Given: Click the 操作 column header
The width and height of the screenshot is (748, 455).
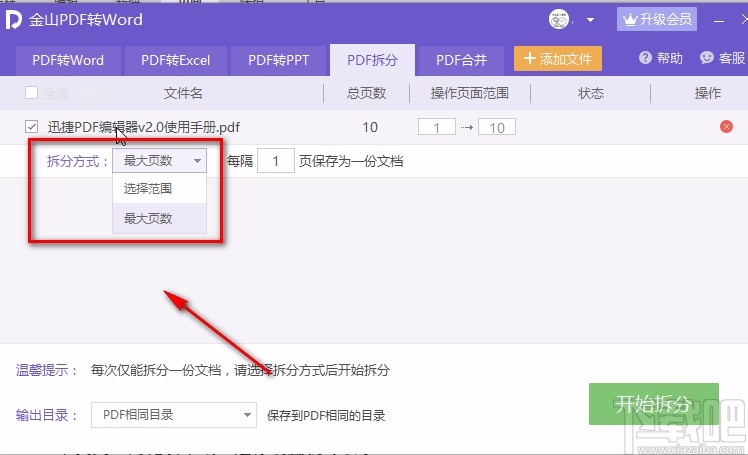Looking at the screenshot, I should click(707, 93).
